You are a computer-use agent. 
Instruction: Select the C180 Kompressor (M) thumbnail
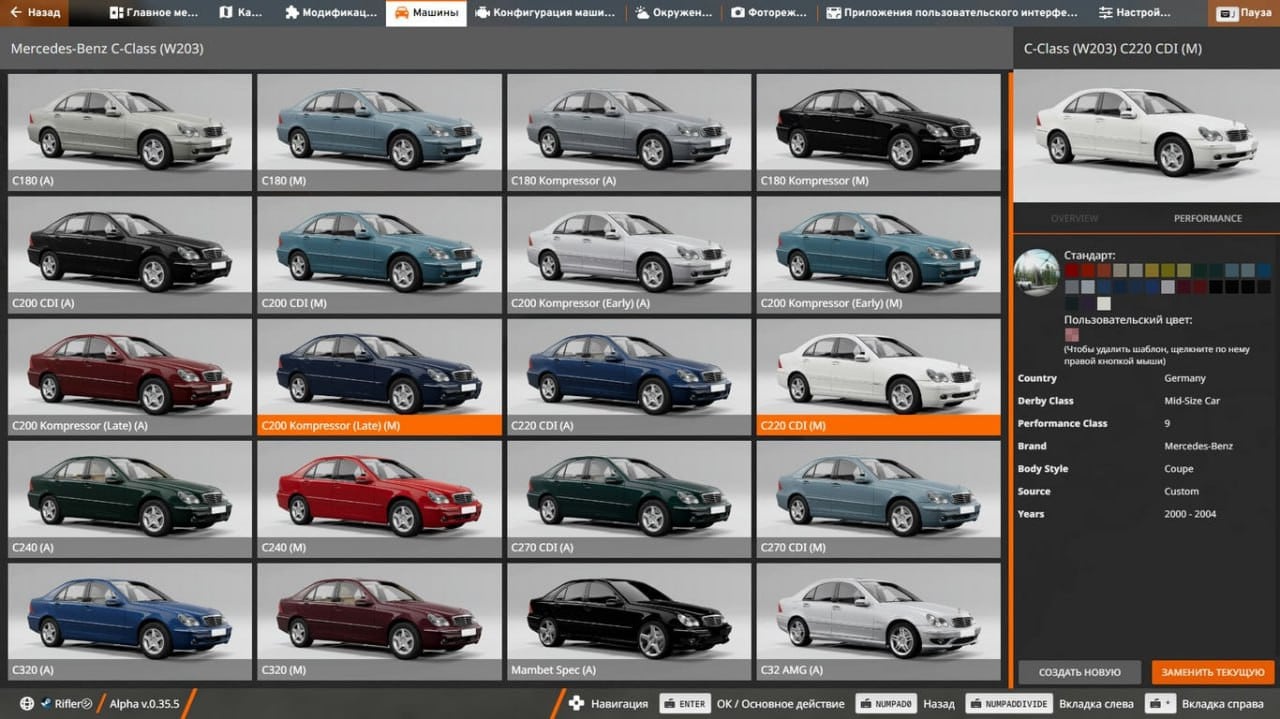tap(879, 132)
